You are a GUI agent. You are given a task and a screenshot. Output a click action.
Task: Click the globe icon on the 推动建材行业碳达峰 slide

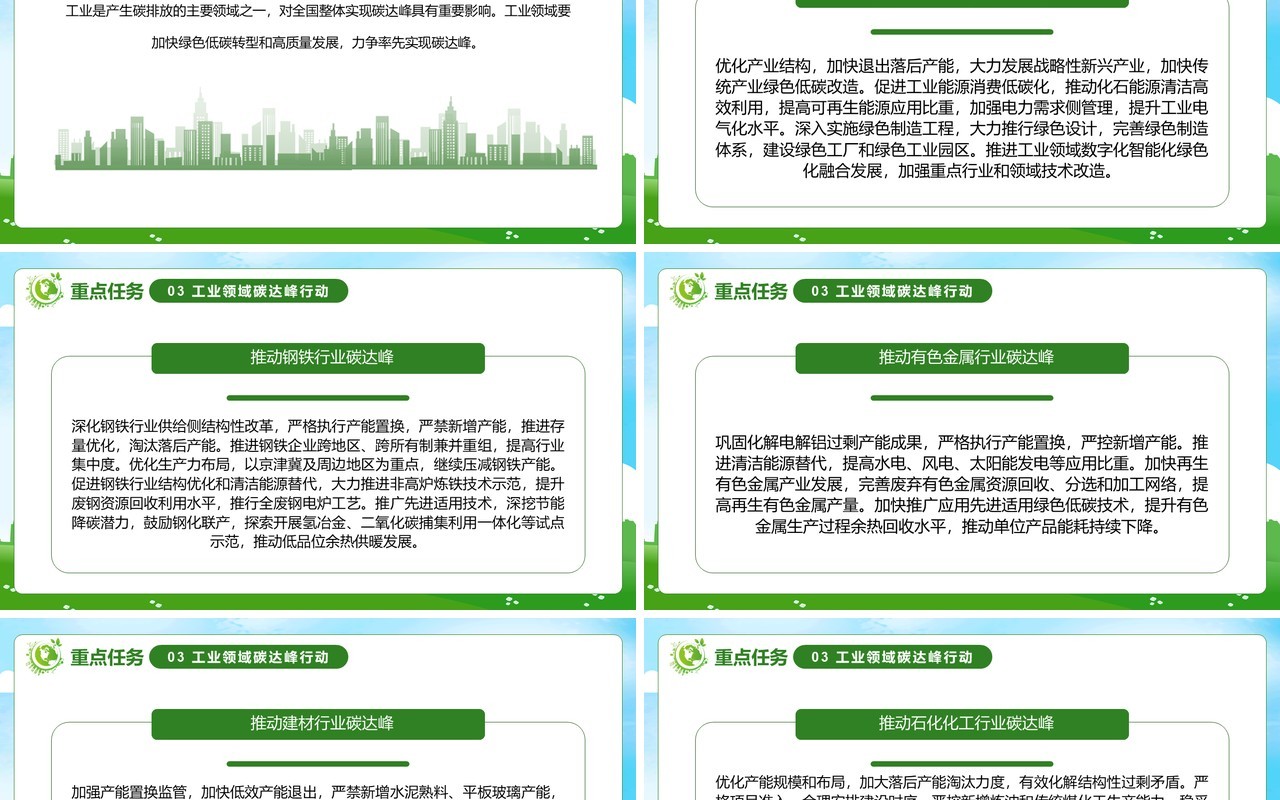(45, 656)
